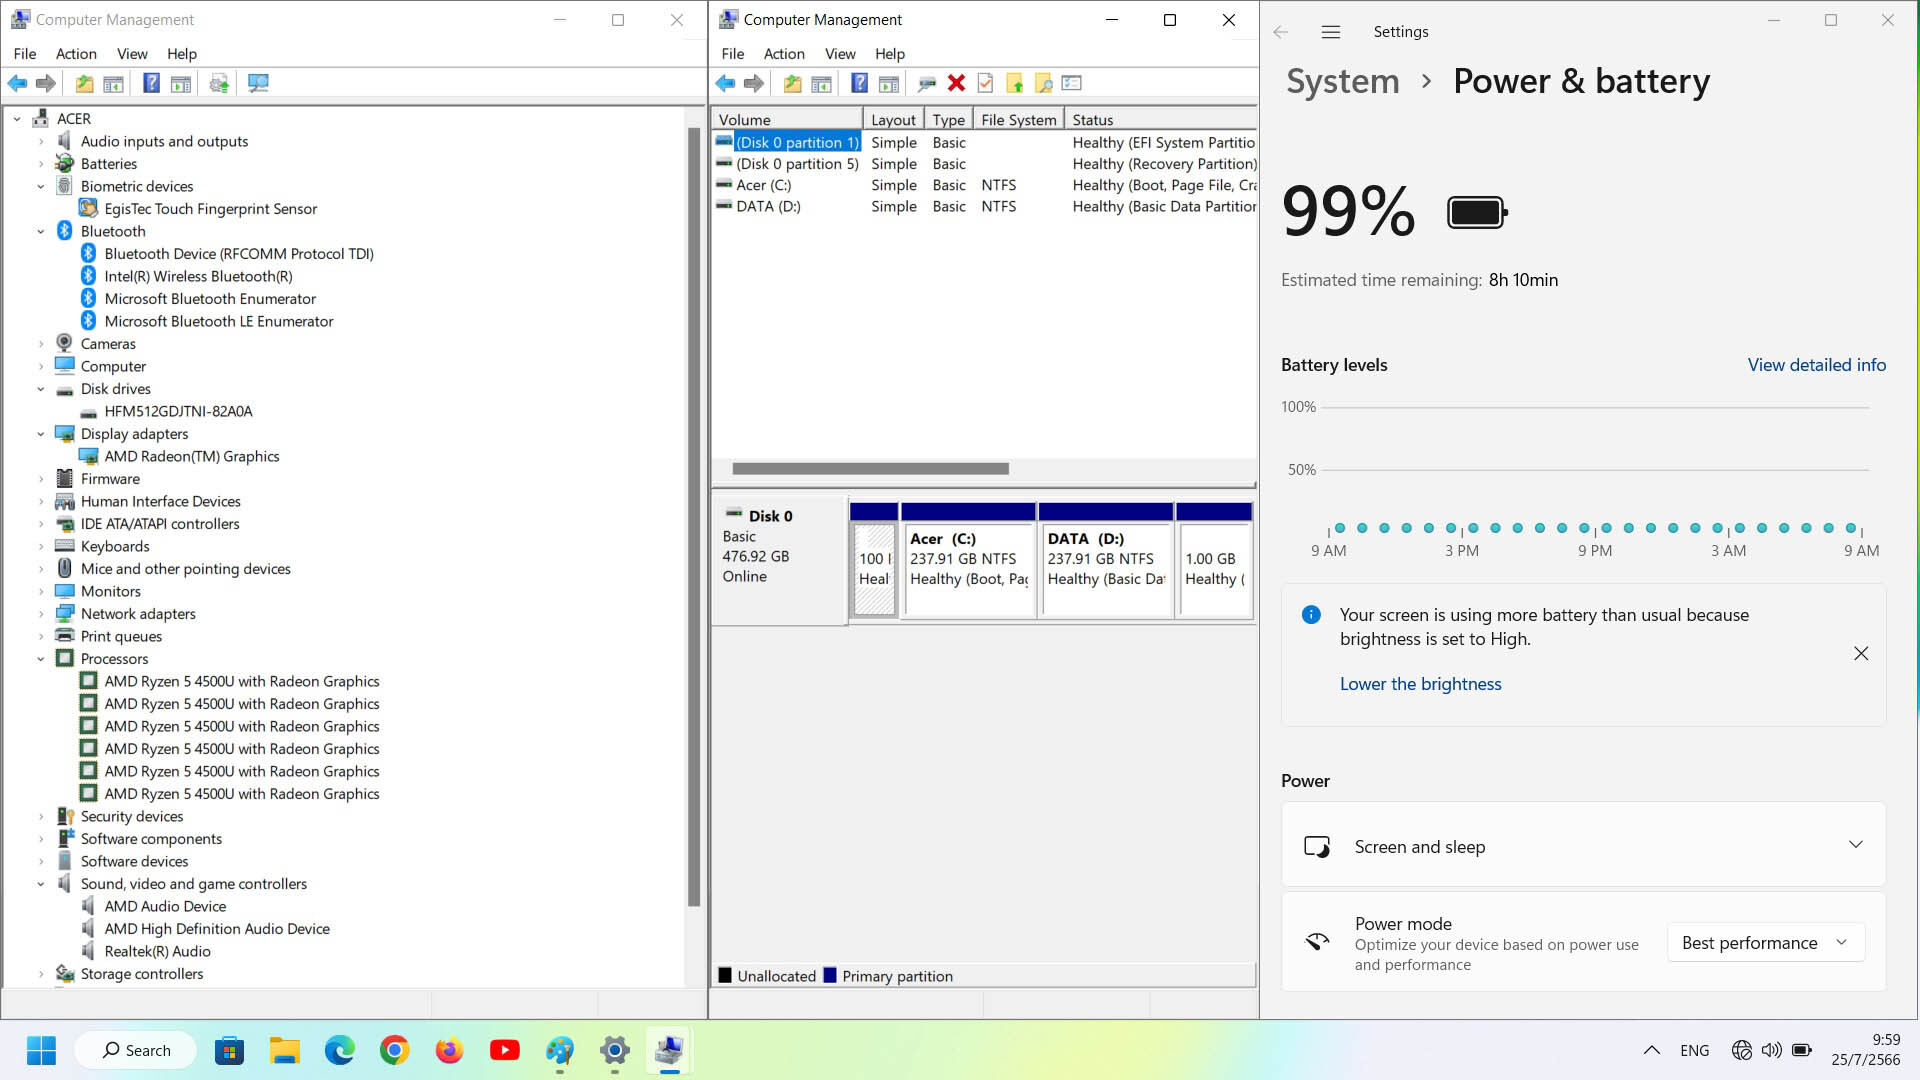The height and width of the screenshot is (1080, 1920).
Task: Select AMD Radeon(TM) Graphics device
Action: [192, 456]
